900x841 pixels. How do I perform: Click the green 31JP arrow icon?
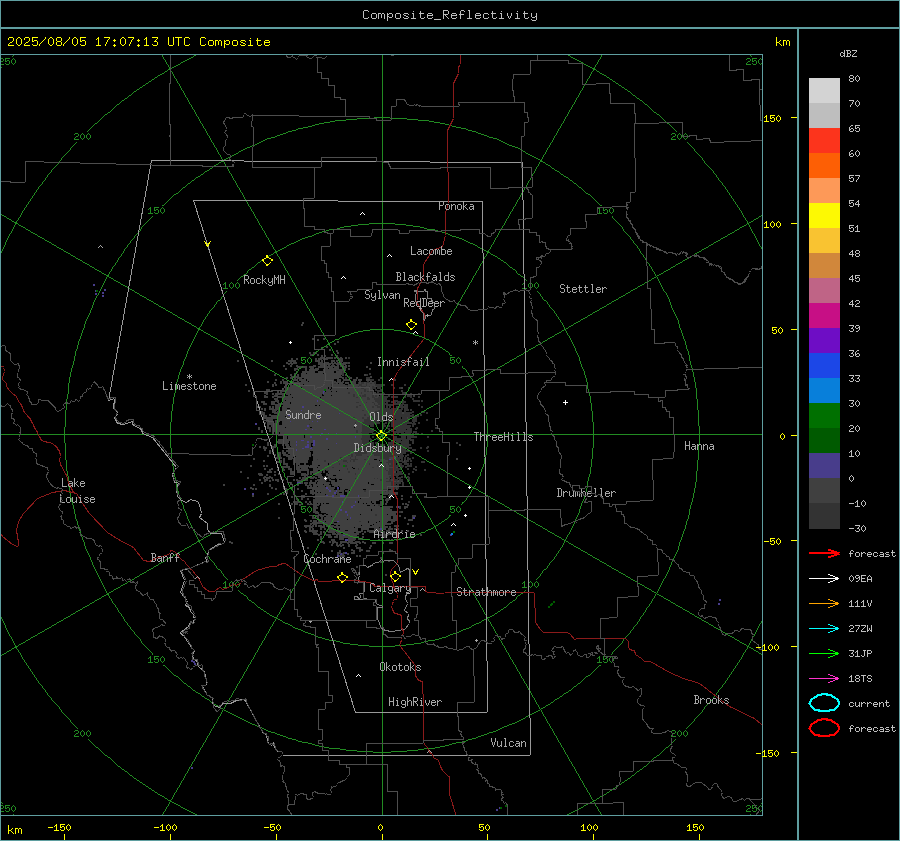point(824,653)
